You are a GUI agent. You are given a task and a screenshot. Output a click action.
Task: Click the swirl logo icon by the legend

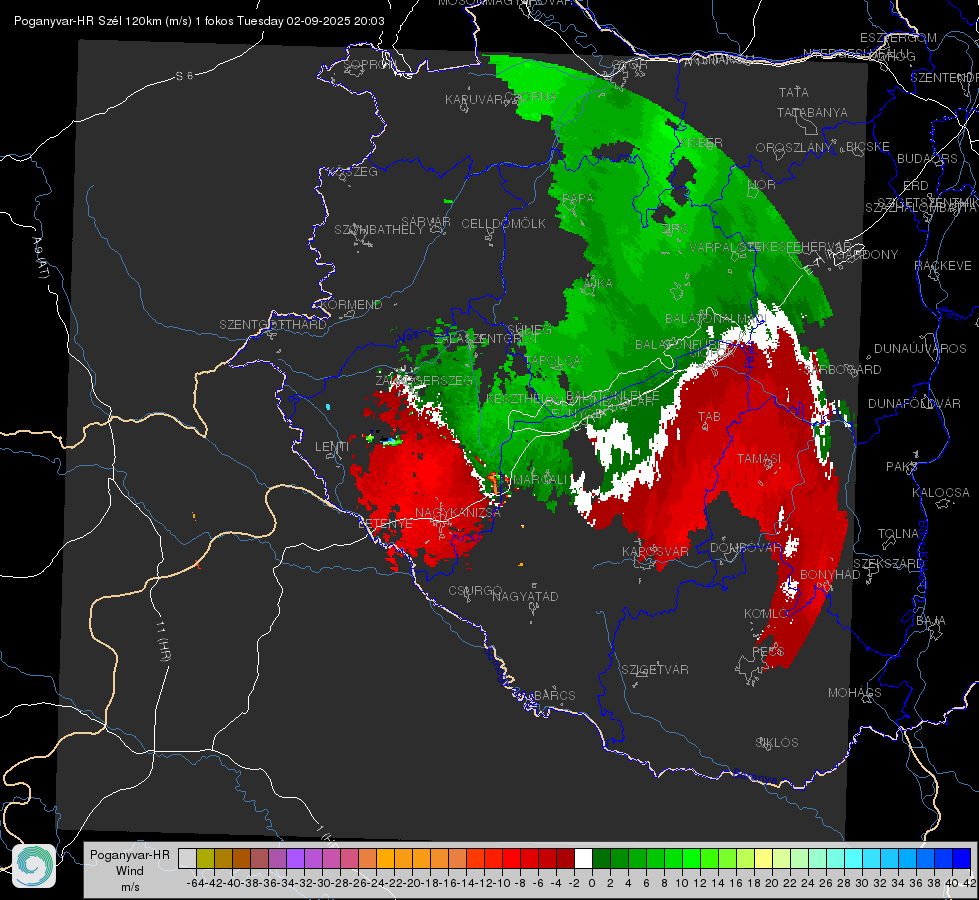click(x=34, y=866)
